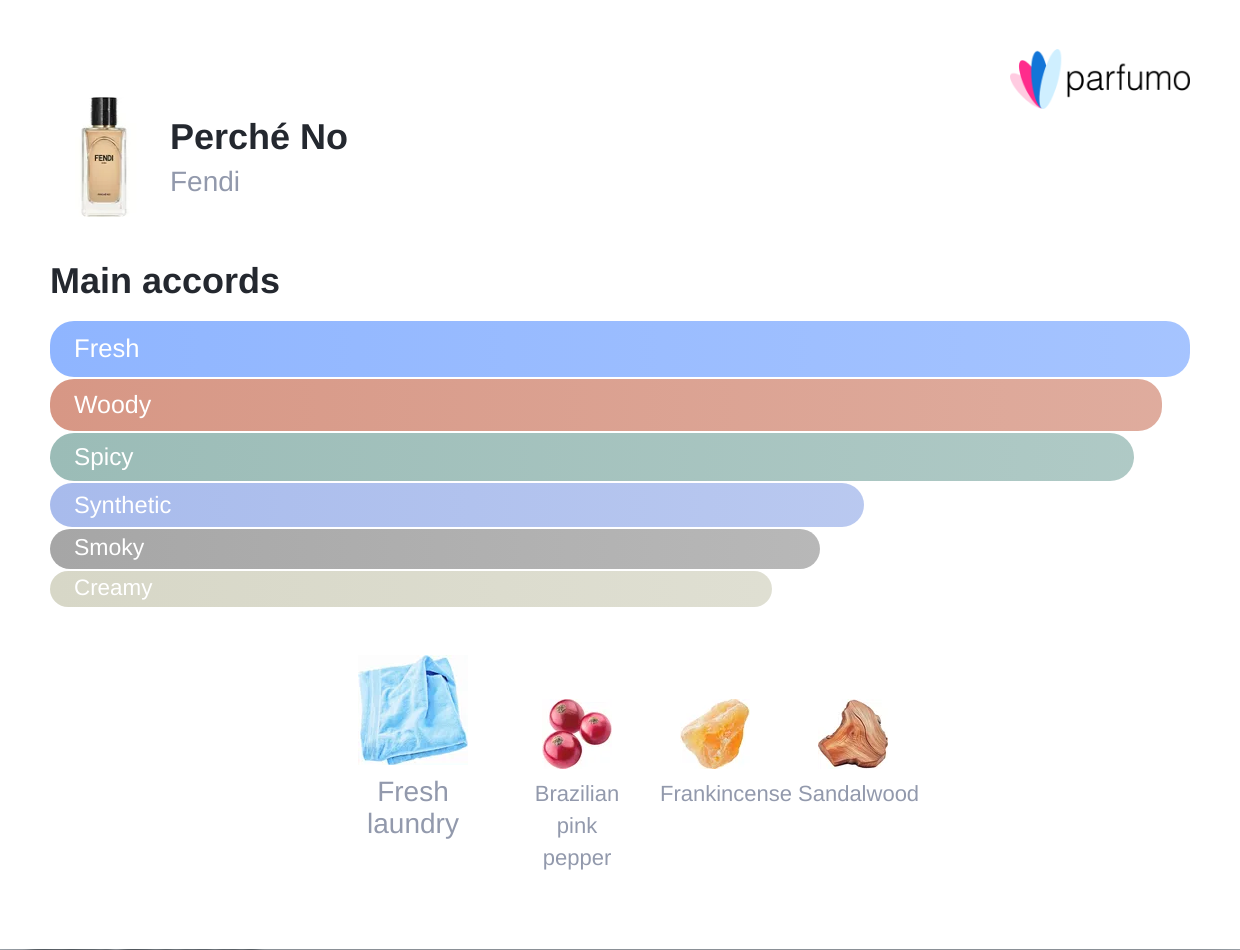Click the Frankincense resin icon
The width and height of the screenshot is (1240, 950).
coord(714,733)
